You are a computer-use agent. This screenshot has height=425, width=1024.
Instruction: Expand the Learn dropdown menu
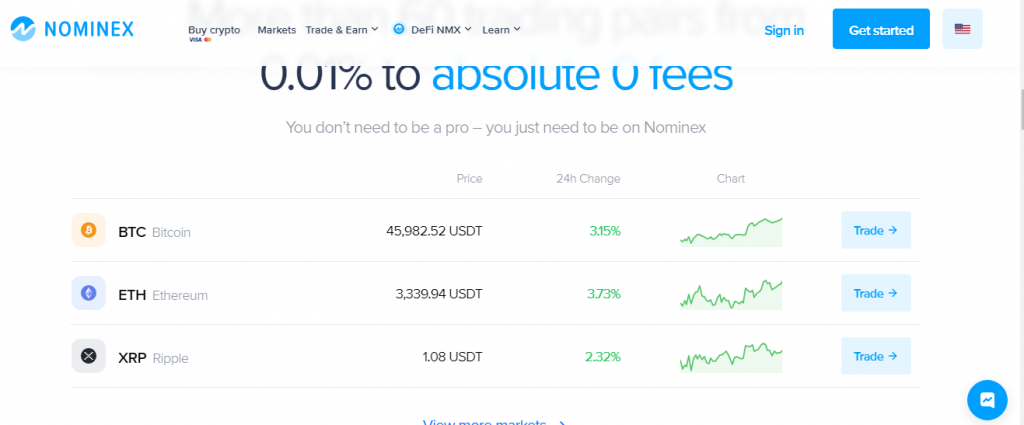click(x=501, y=29)
